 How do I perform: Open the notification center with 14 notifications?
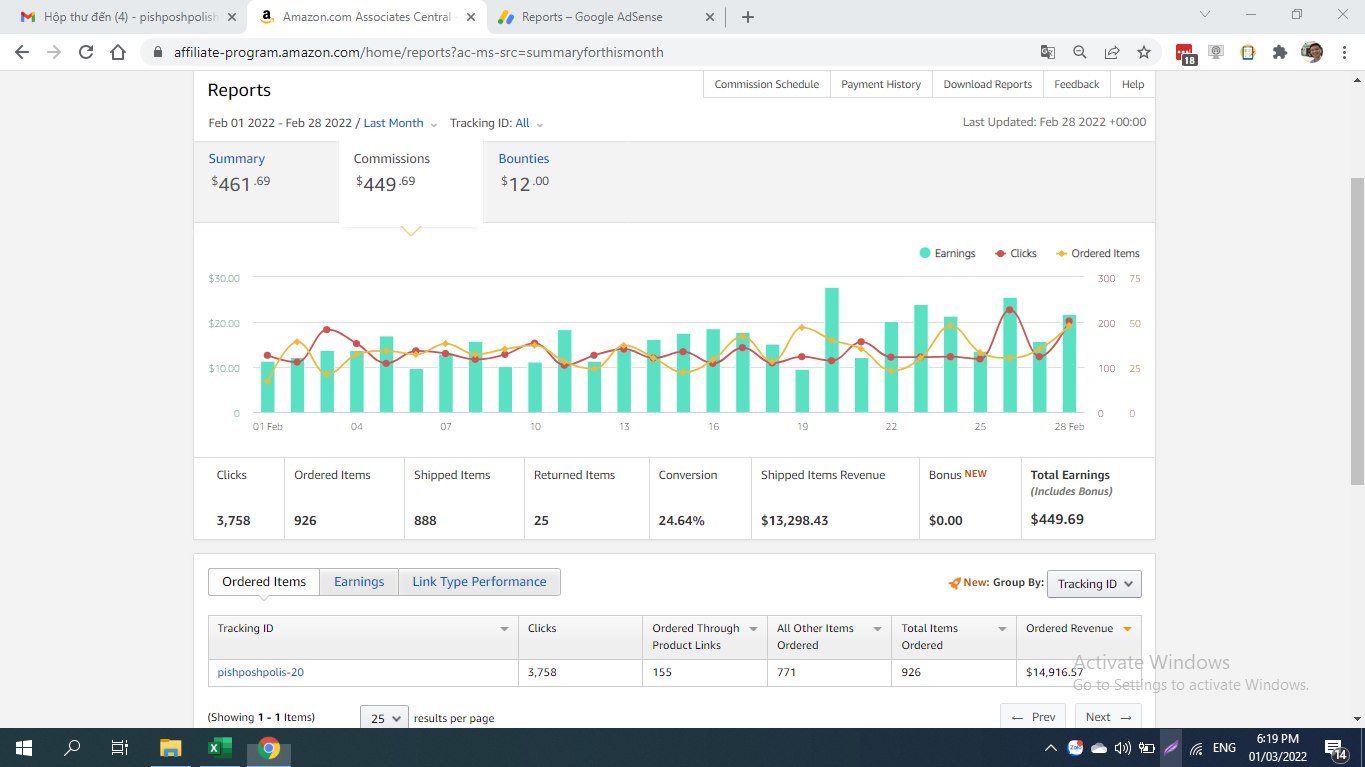coord(1336,747)
